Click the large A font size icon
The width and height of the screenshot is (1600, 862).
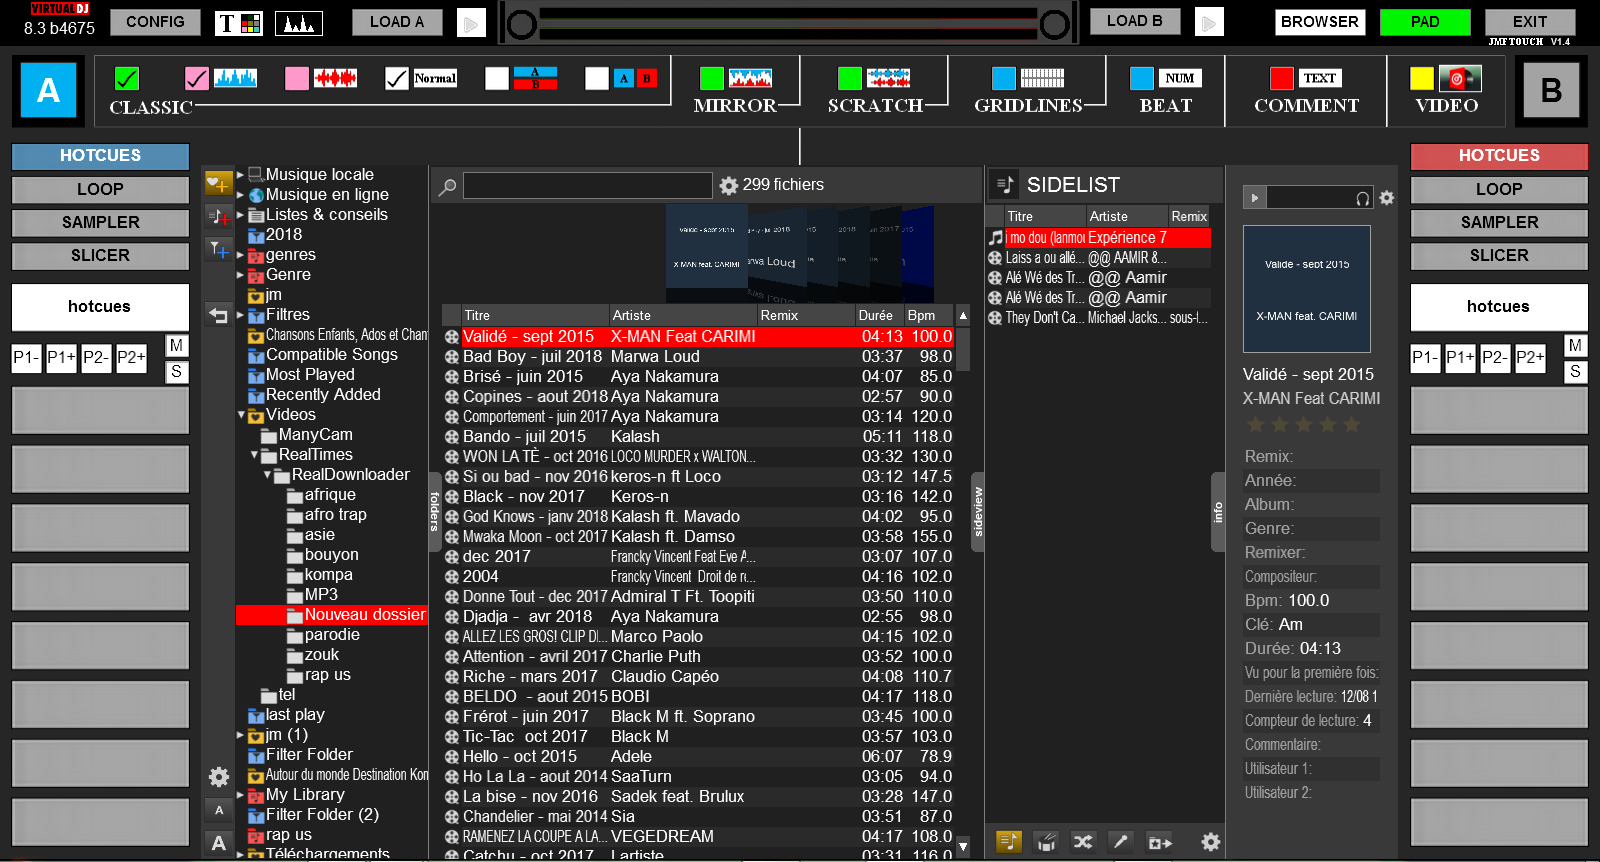tap(219, 843)
